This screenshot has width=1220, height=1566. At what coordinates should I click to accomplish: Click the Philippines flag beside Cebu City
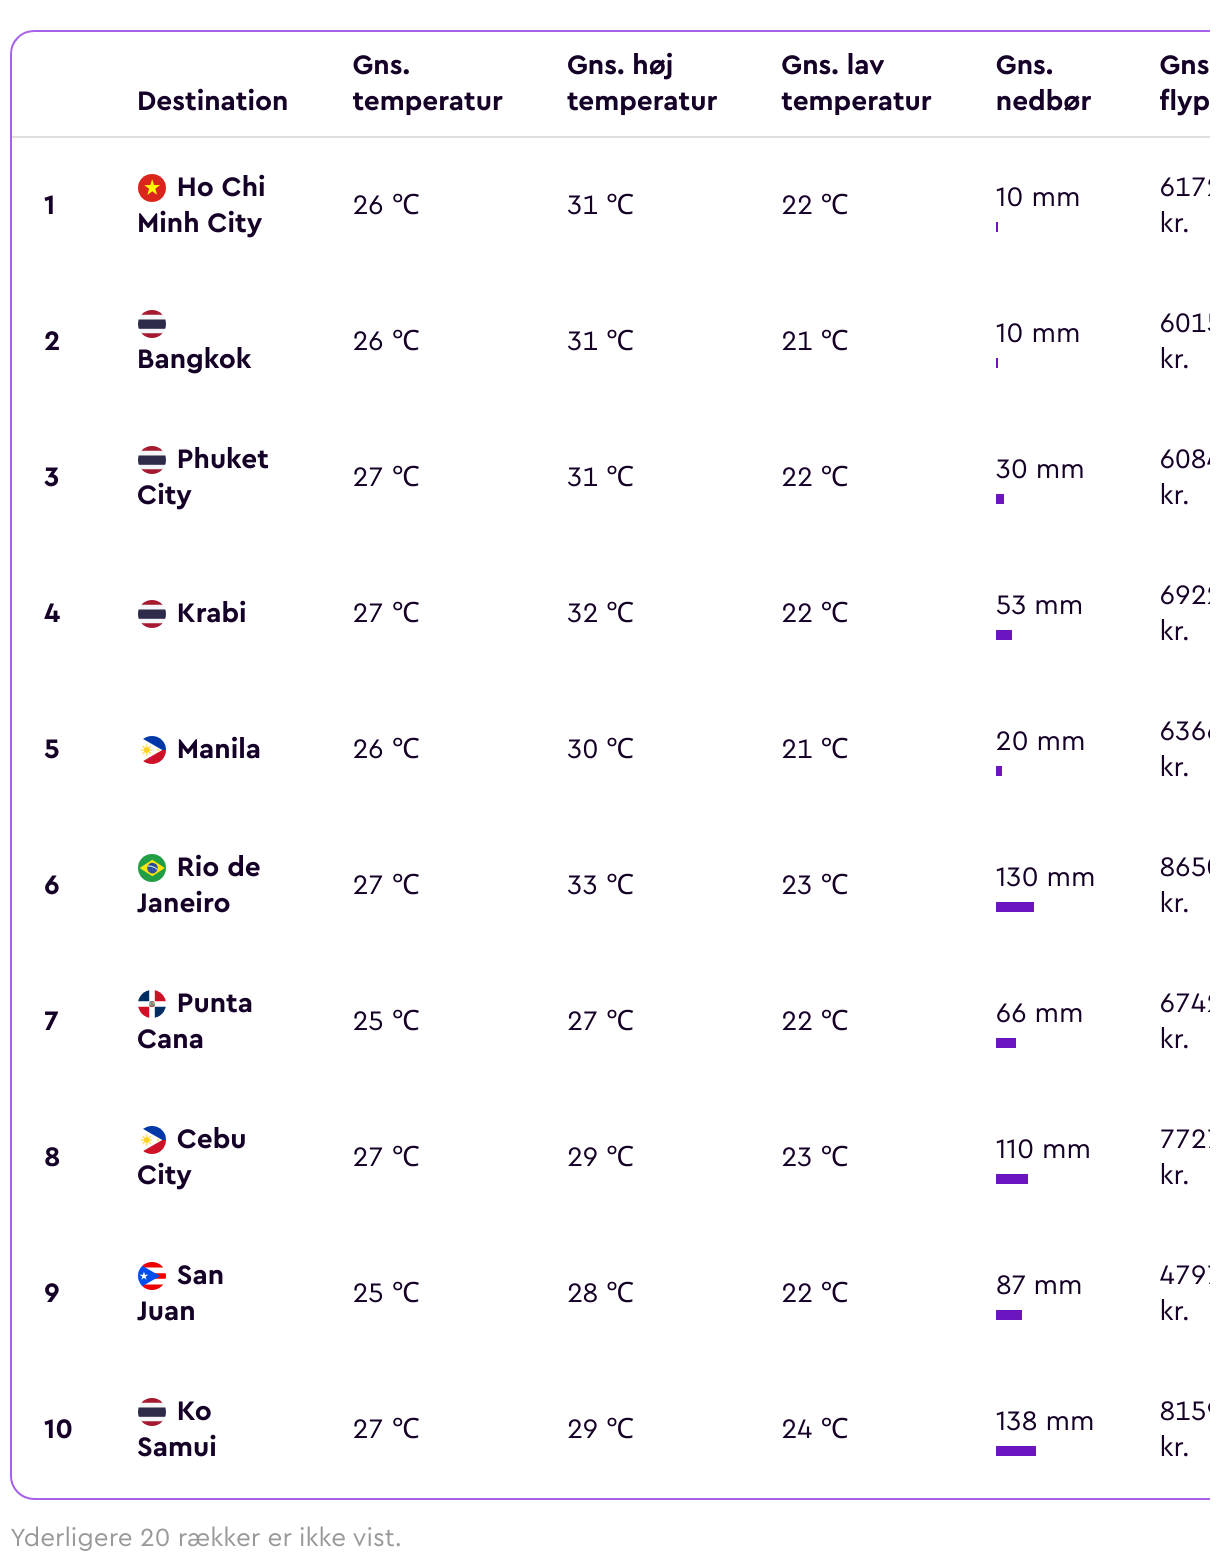click(x=151, y=1139)
